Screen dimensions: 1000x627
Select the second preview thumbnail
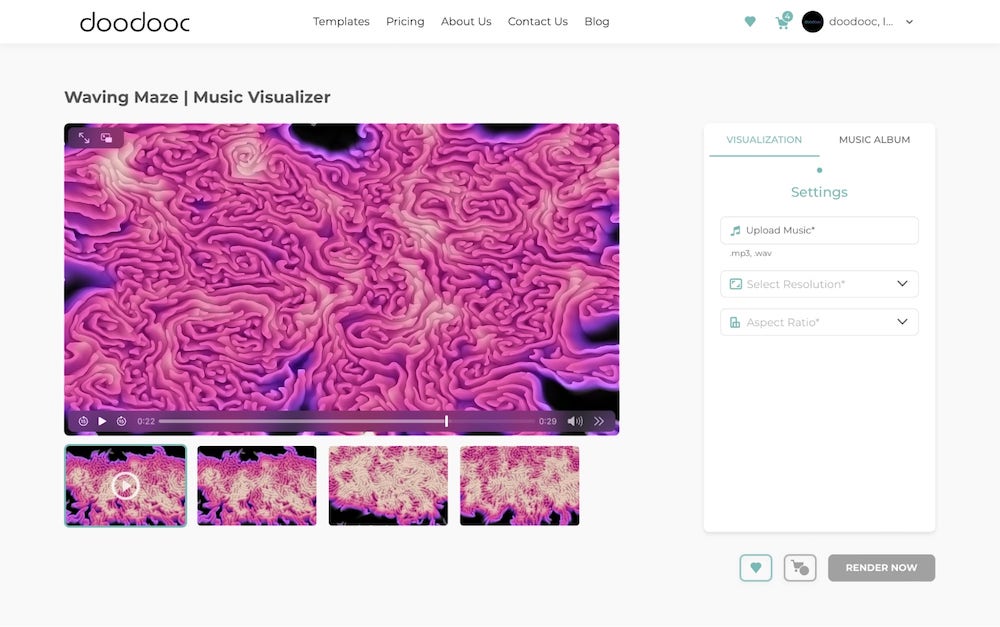point(257,486)
